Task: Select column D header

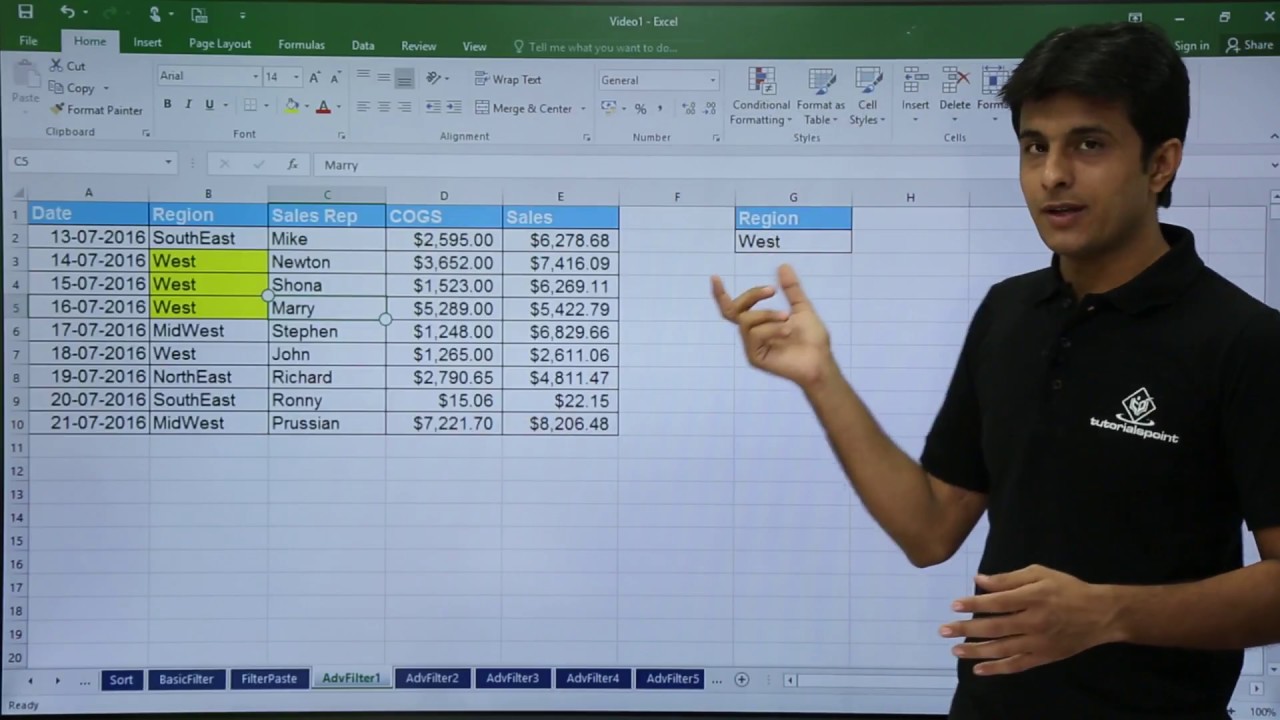Action: pos(444,196)
